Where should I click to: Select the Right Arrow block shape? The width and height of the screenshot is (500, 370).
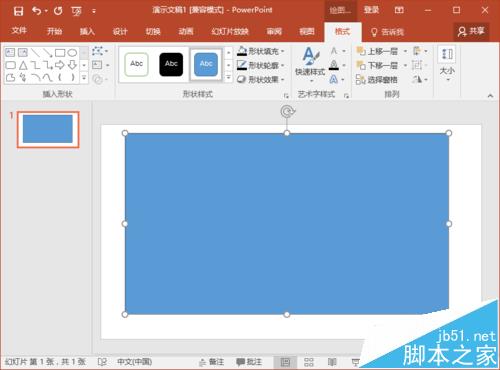(60, 65)
